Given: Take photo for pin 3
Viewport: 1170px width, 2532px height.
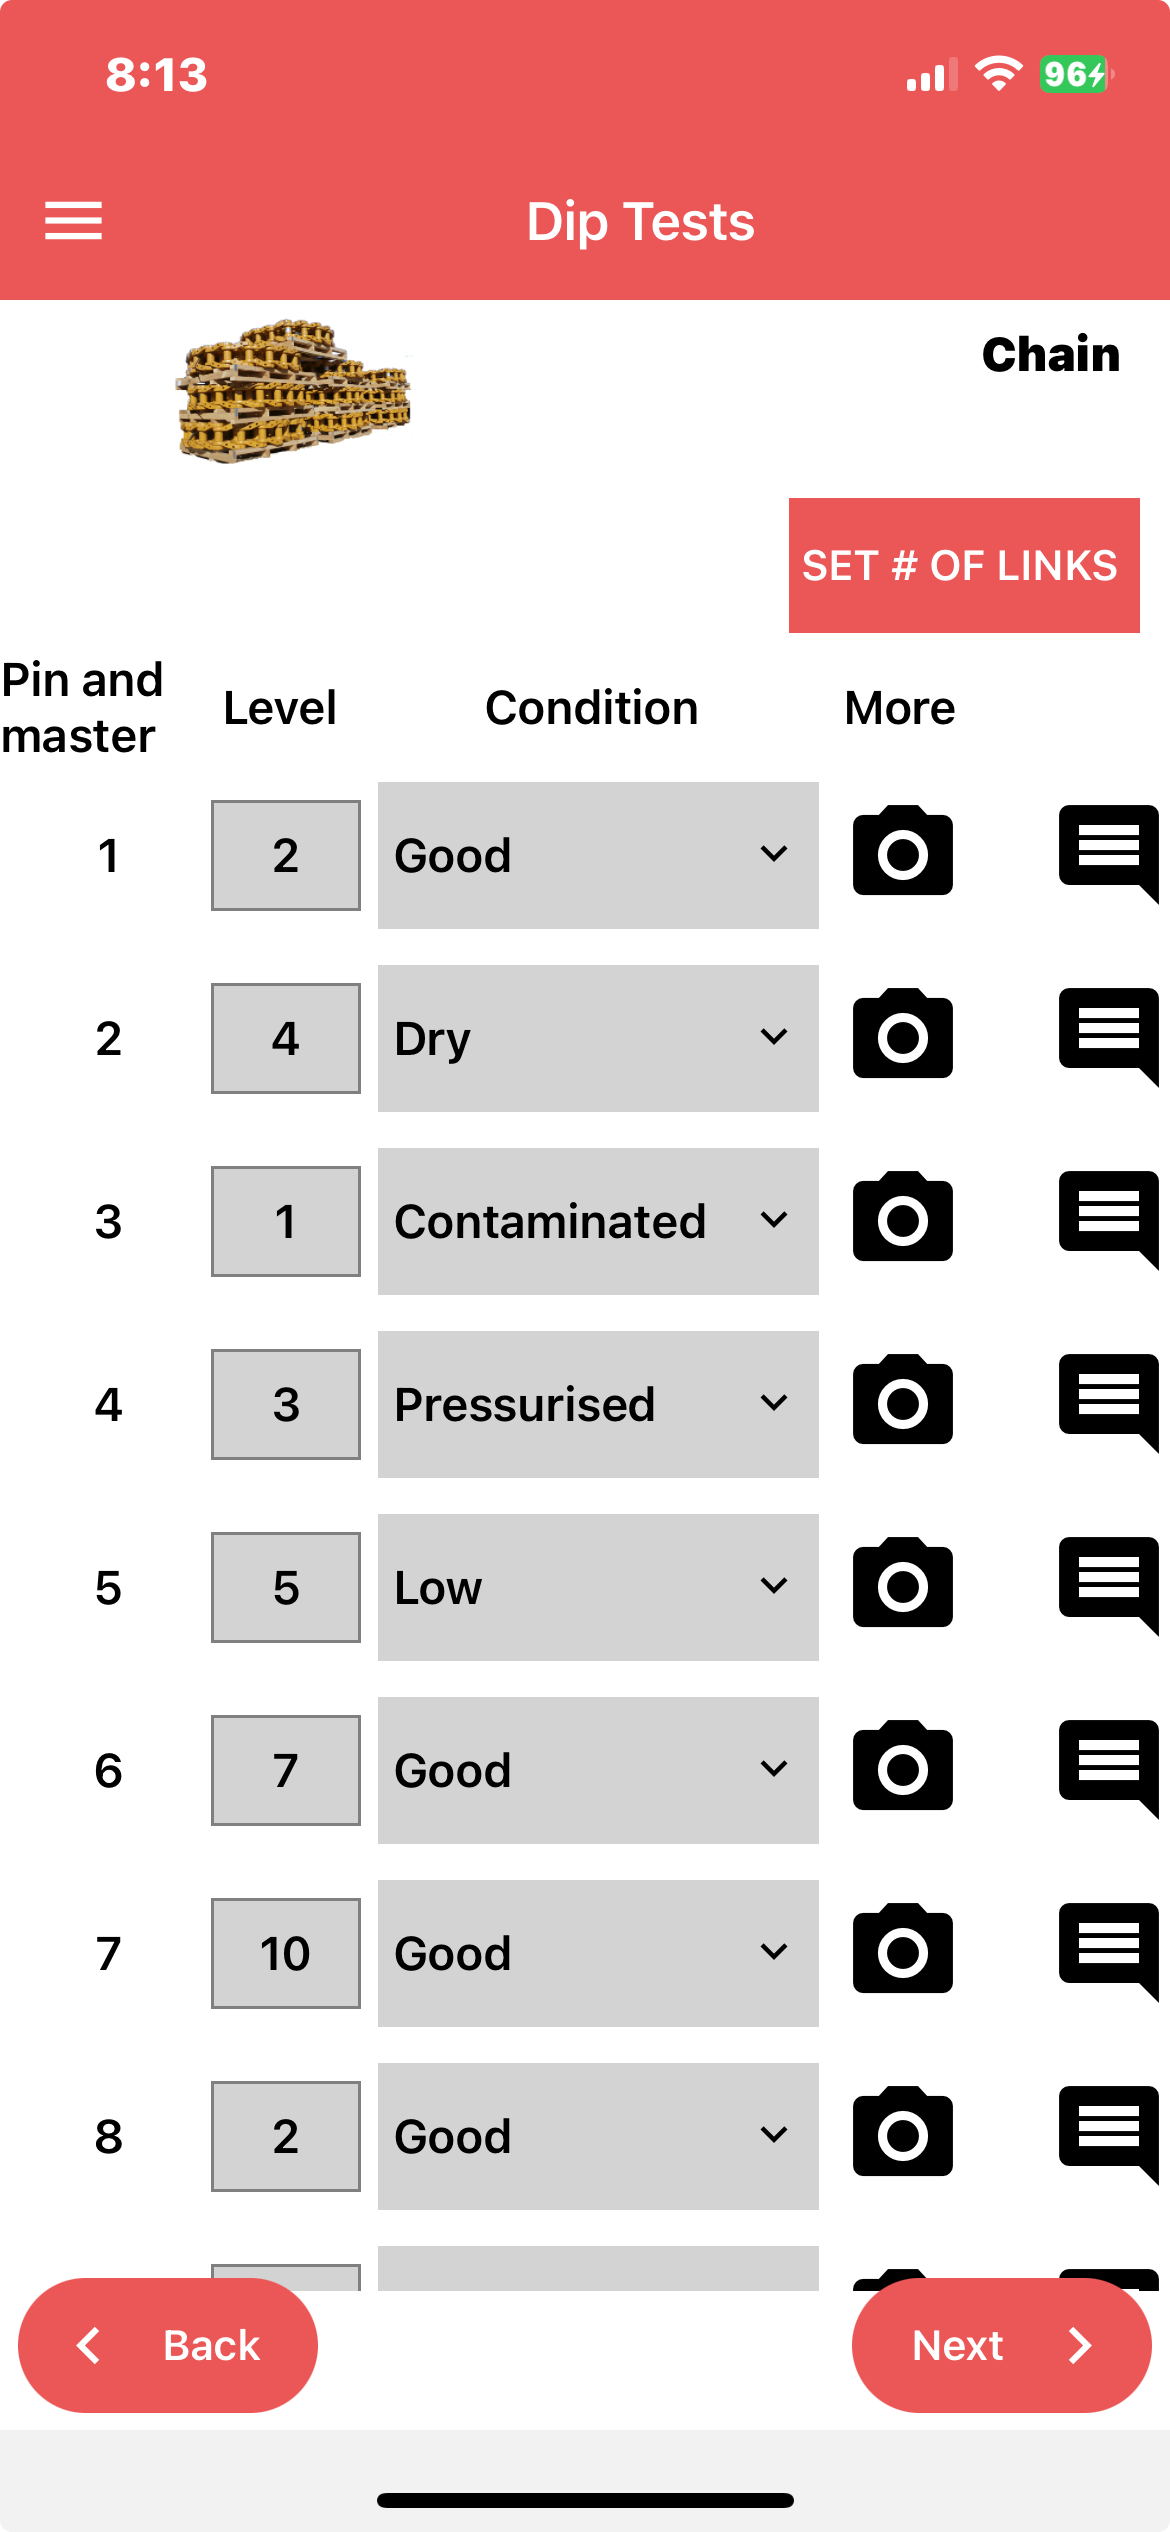Looking at the screenshot, I should click(x=902, y=1218).
